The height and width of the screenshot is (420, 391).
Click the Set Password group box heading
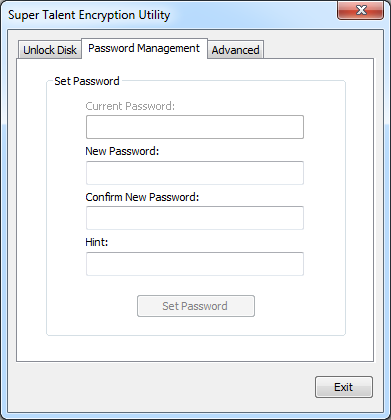(87, 81)
